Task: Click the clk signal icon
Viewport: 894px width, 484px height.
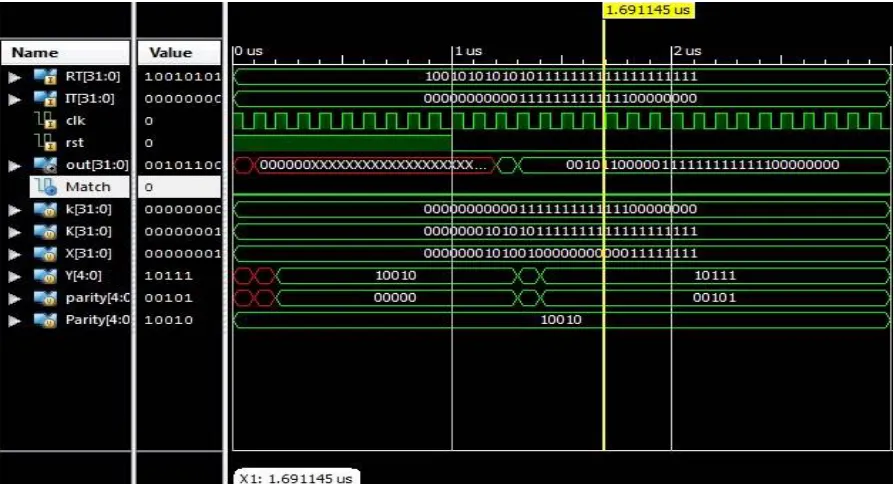Action: [45, 120]
